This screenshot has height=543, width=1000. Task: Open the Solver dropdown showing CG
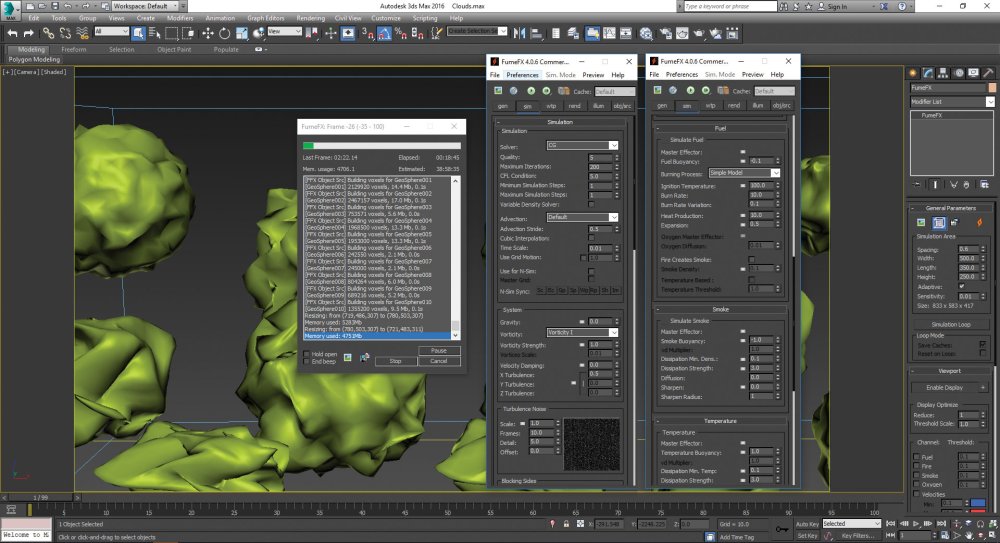coord(582,145)
